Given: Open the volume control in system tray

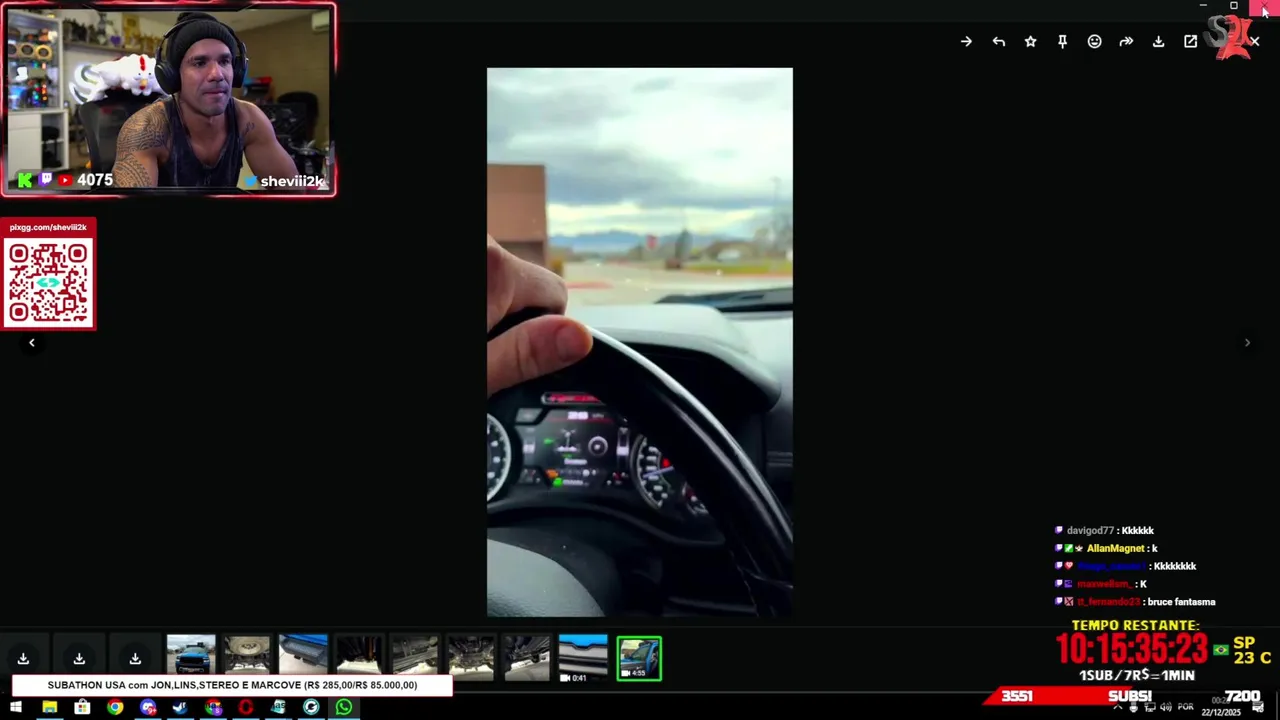Looking at the screenshot, I should [1164, 707].
